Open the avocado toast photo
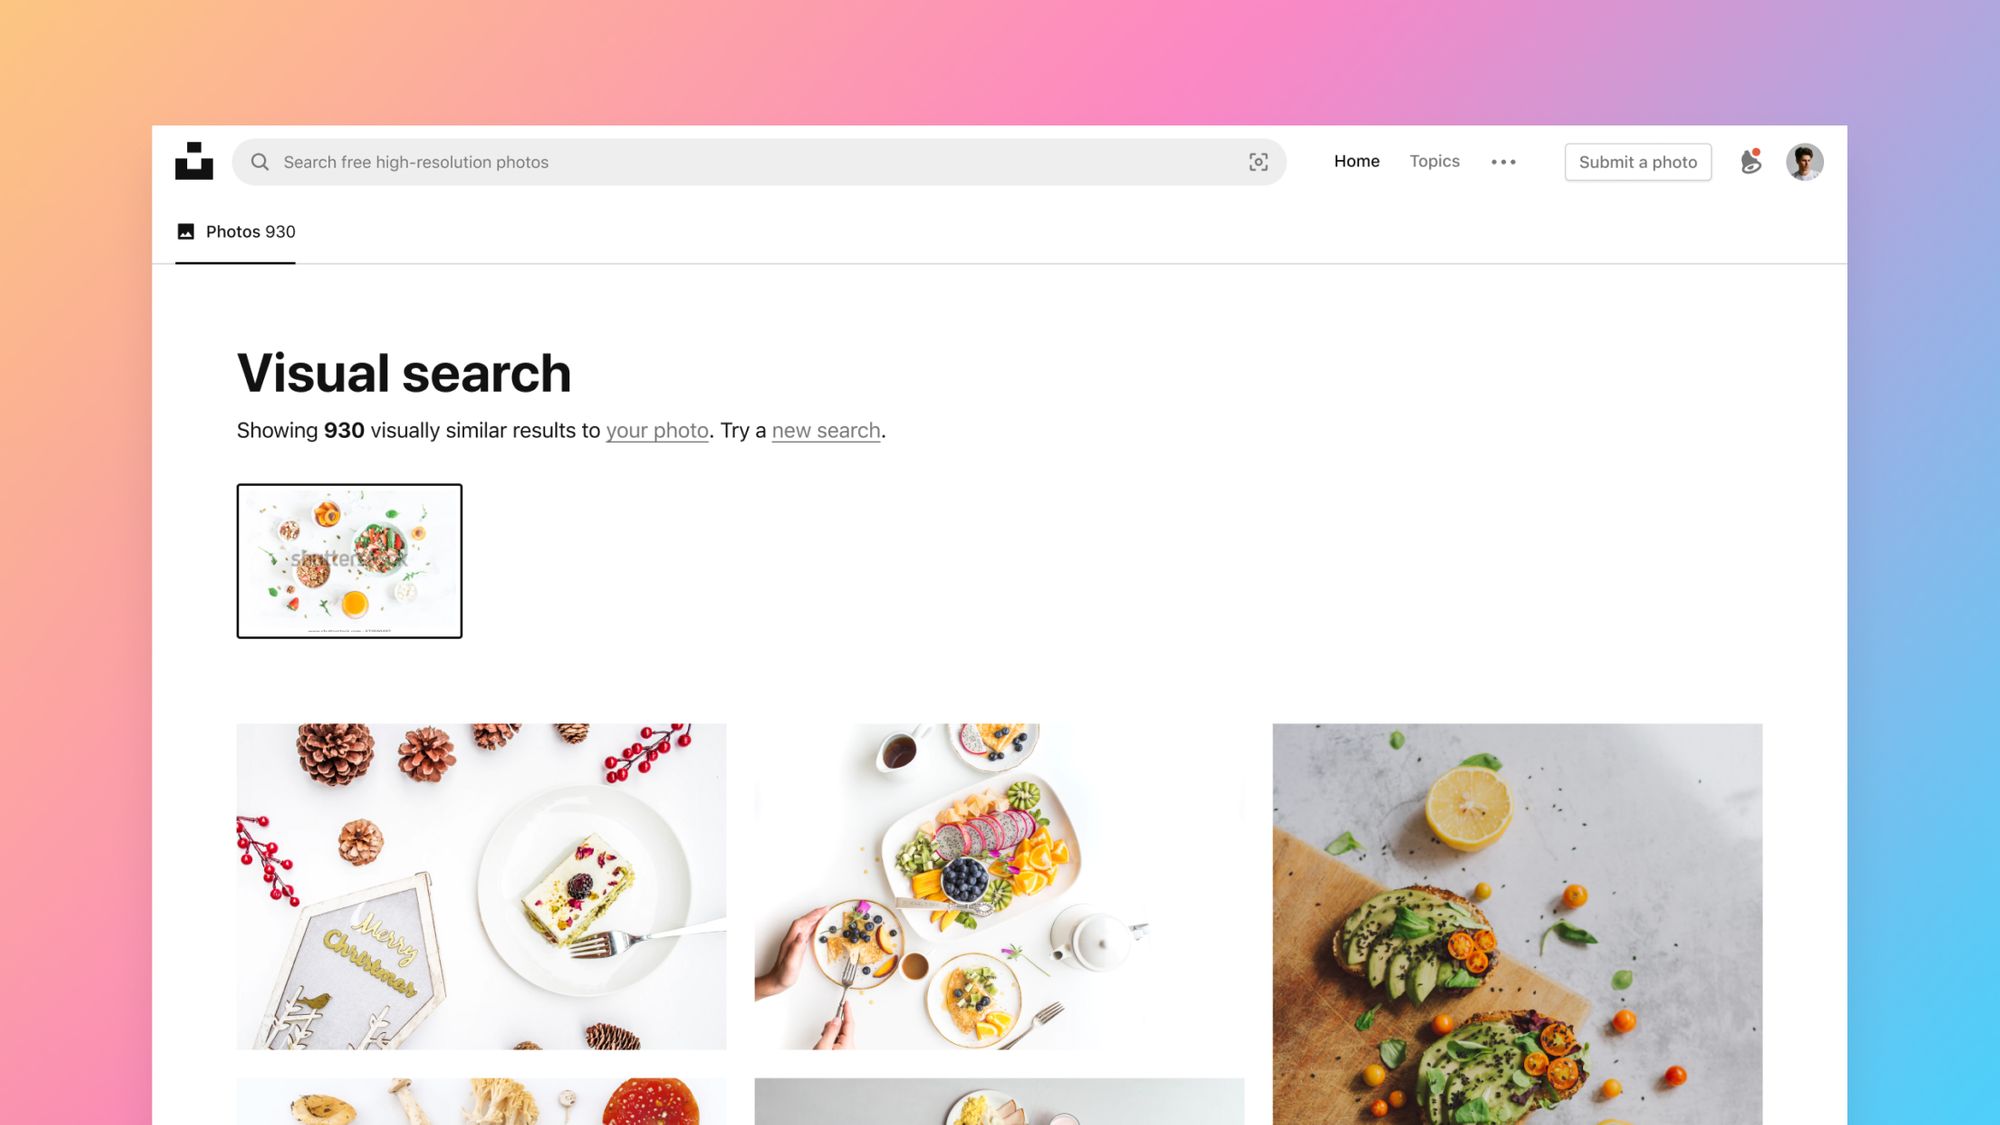 tap(1517, 924)
